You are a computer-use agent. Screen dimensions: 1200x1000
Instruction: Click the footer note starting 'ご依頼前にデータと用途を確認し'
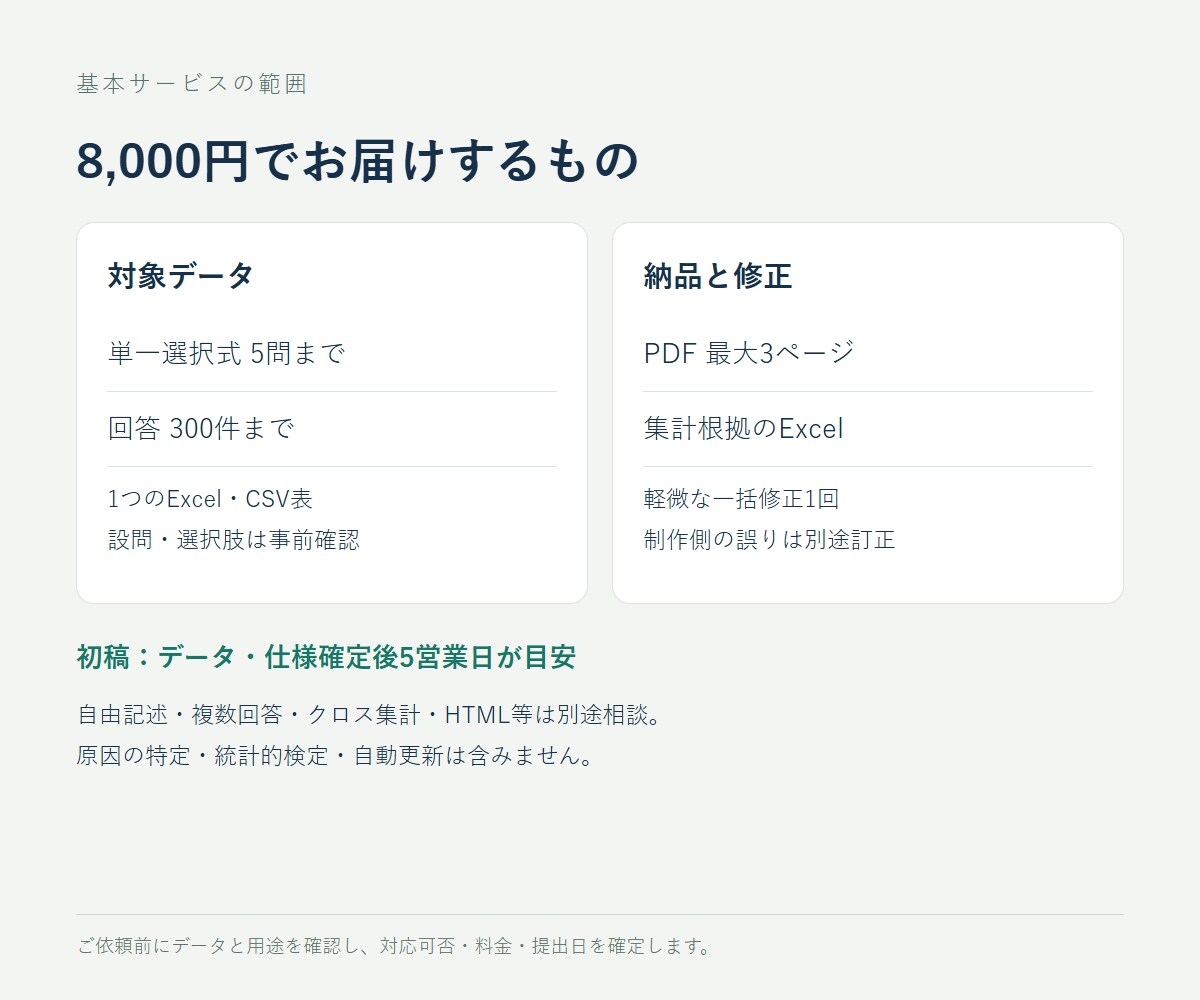[x=395, y=946]
